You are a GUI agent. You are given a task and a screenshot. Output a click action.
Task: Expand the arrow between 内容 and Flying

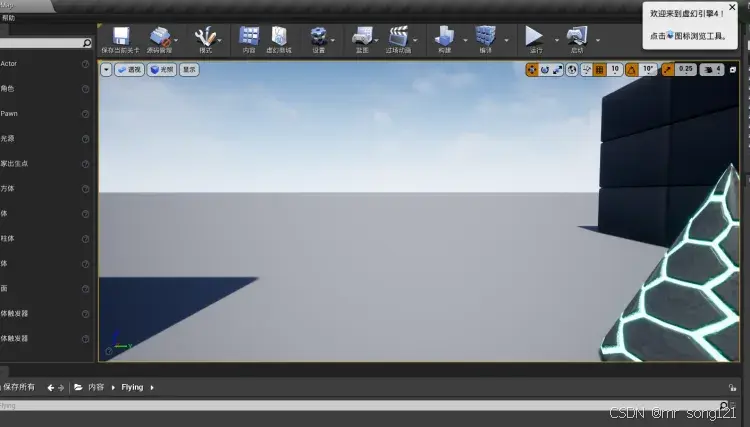coord(113,388)
